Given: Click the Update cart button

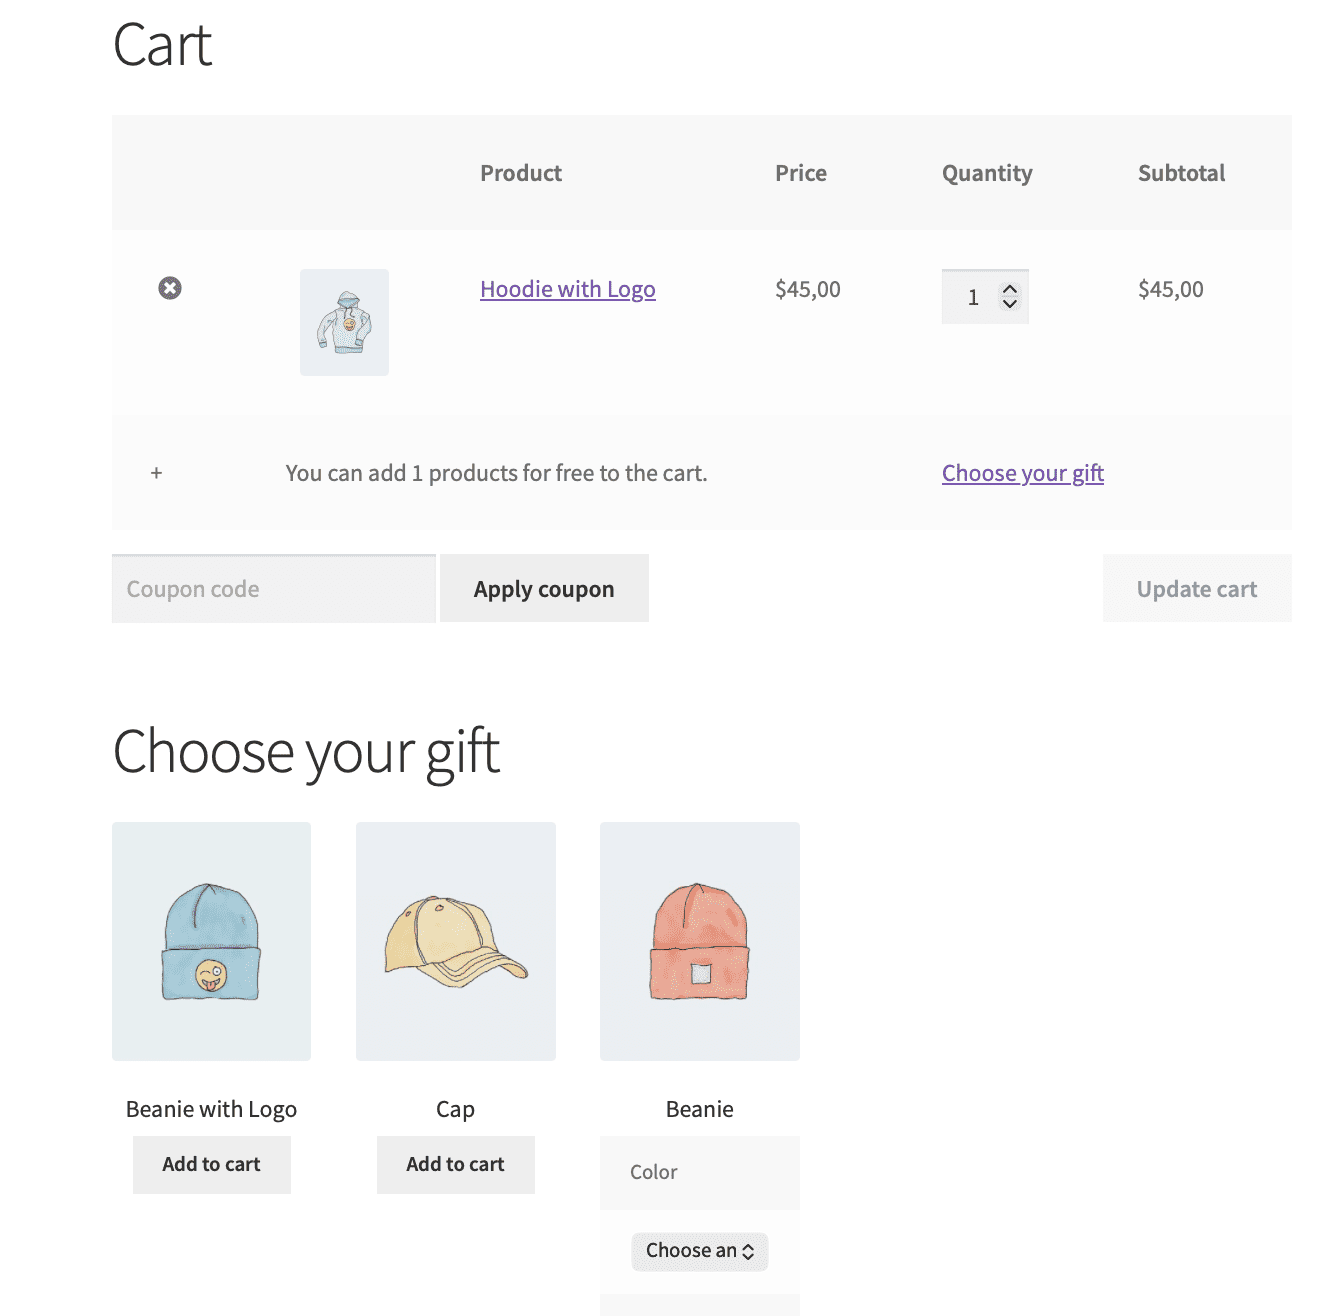Looking at the screenshot, I should [x=1196, y=588].
